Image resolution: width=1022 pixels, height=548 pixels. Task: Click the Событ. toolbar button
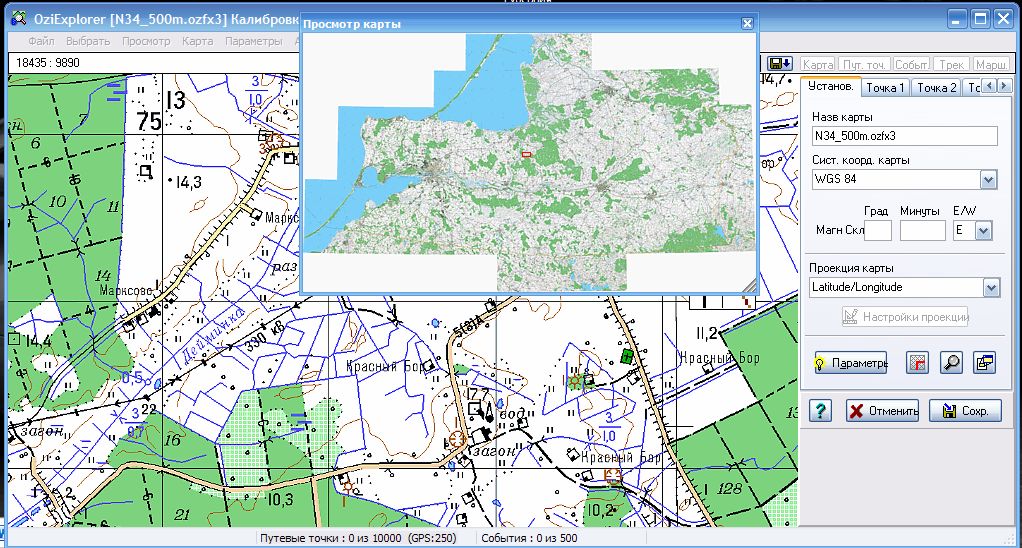coord(911,65)
